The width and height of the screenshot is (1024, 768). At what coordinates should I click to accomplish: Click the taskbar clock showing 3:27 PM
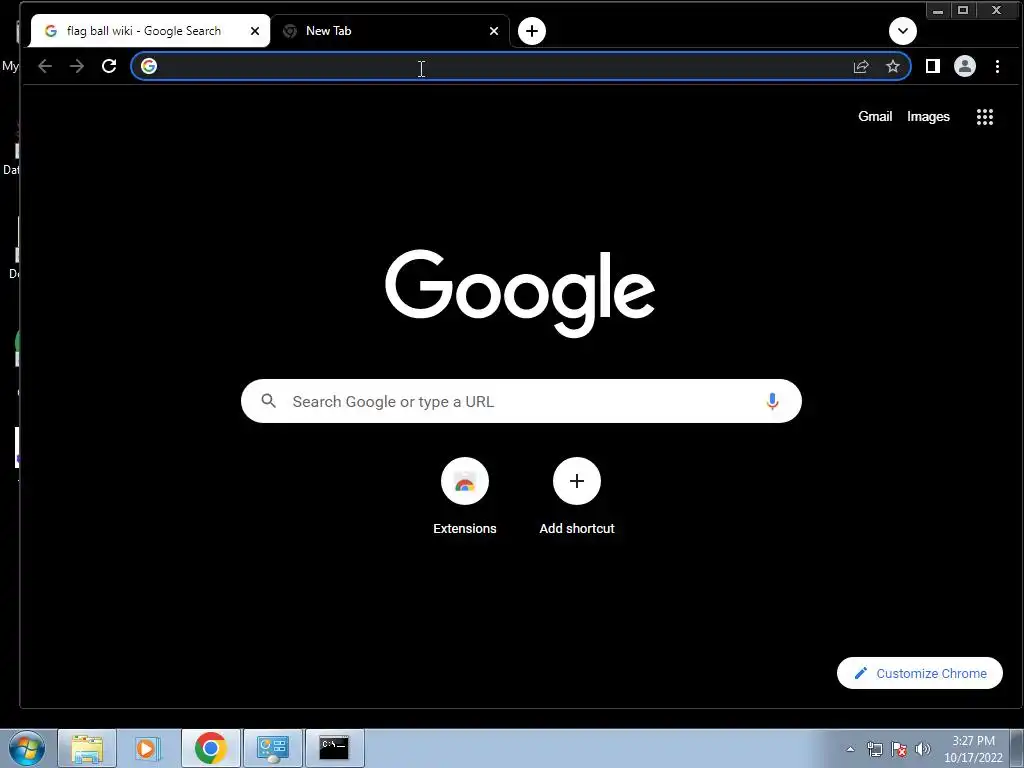pyautogui.click(x=973, y=749)
